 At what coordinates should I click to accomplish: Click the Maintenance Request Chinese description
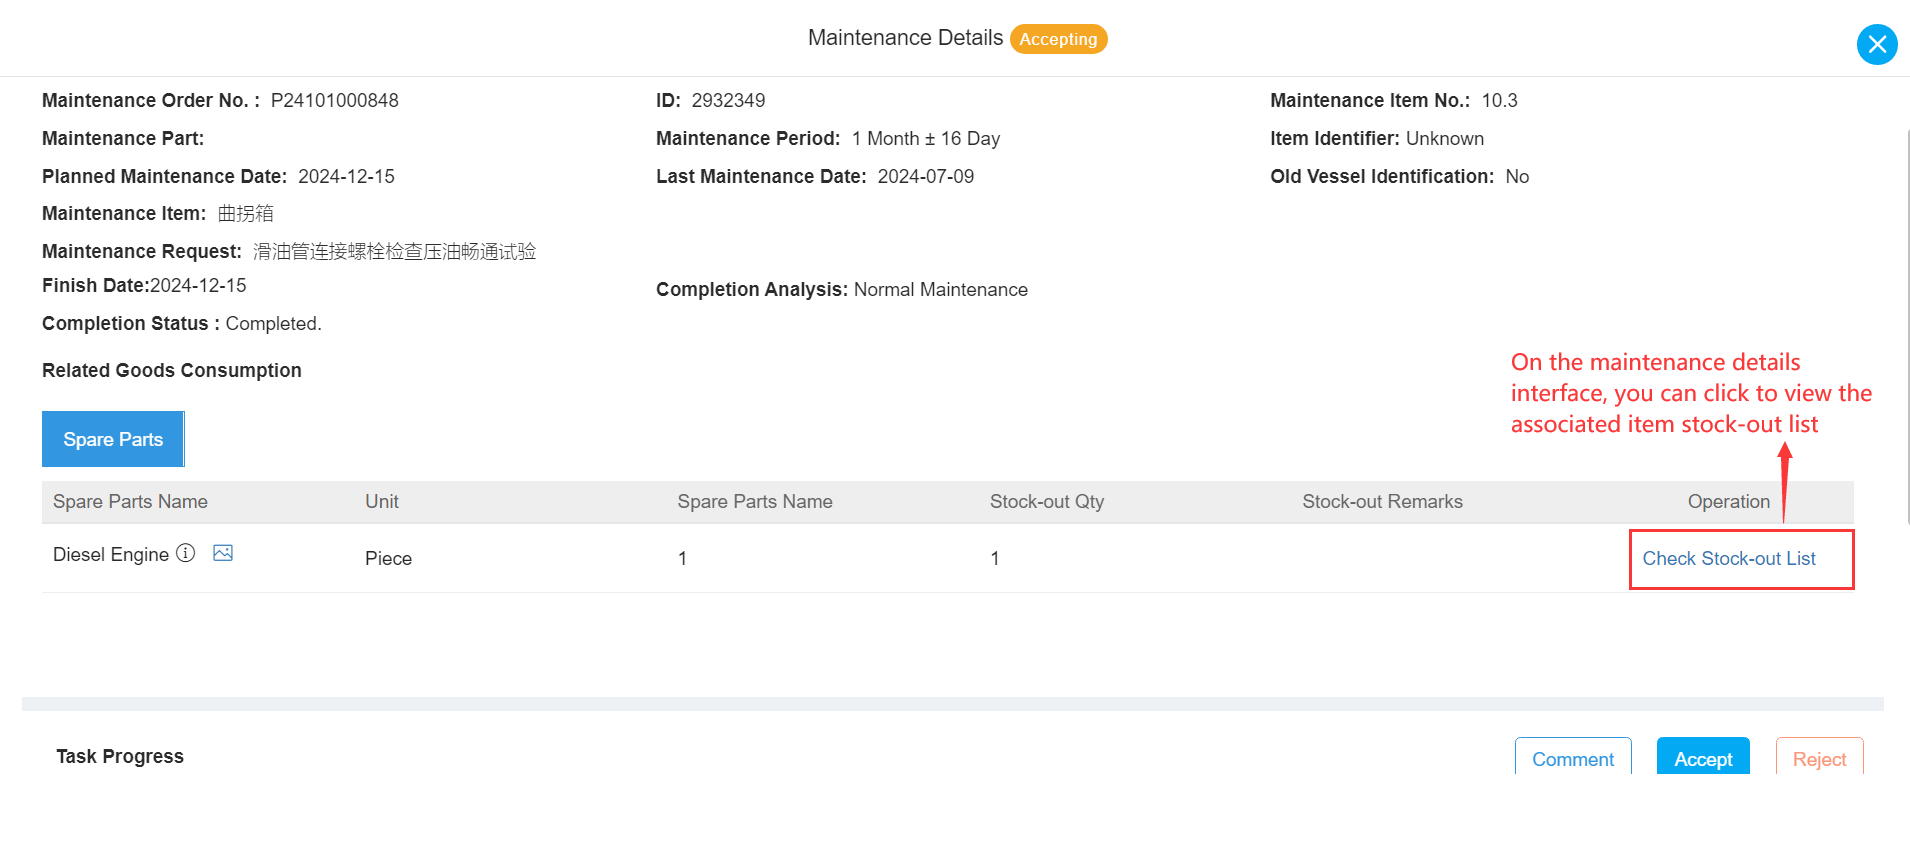coord(394,251)
